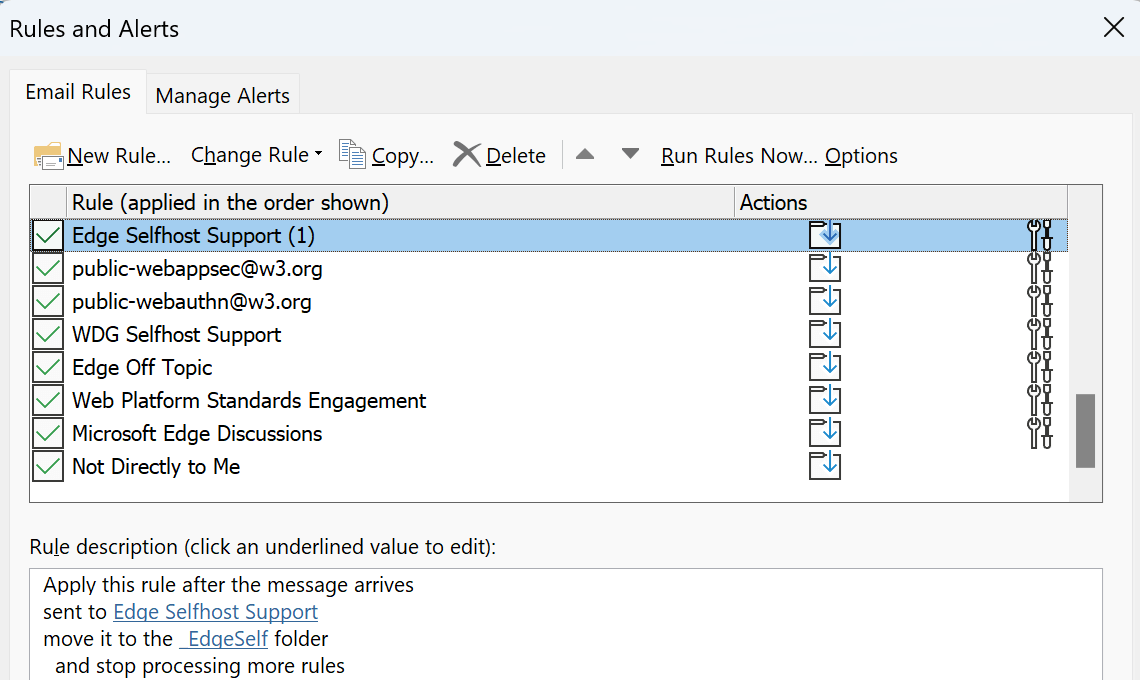Open the _EdgeSelf folder link

pos(224,639)
